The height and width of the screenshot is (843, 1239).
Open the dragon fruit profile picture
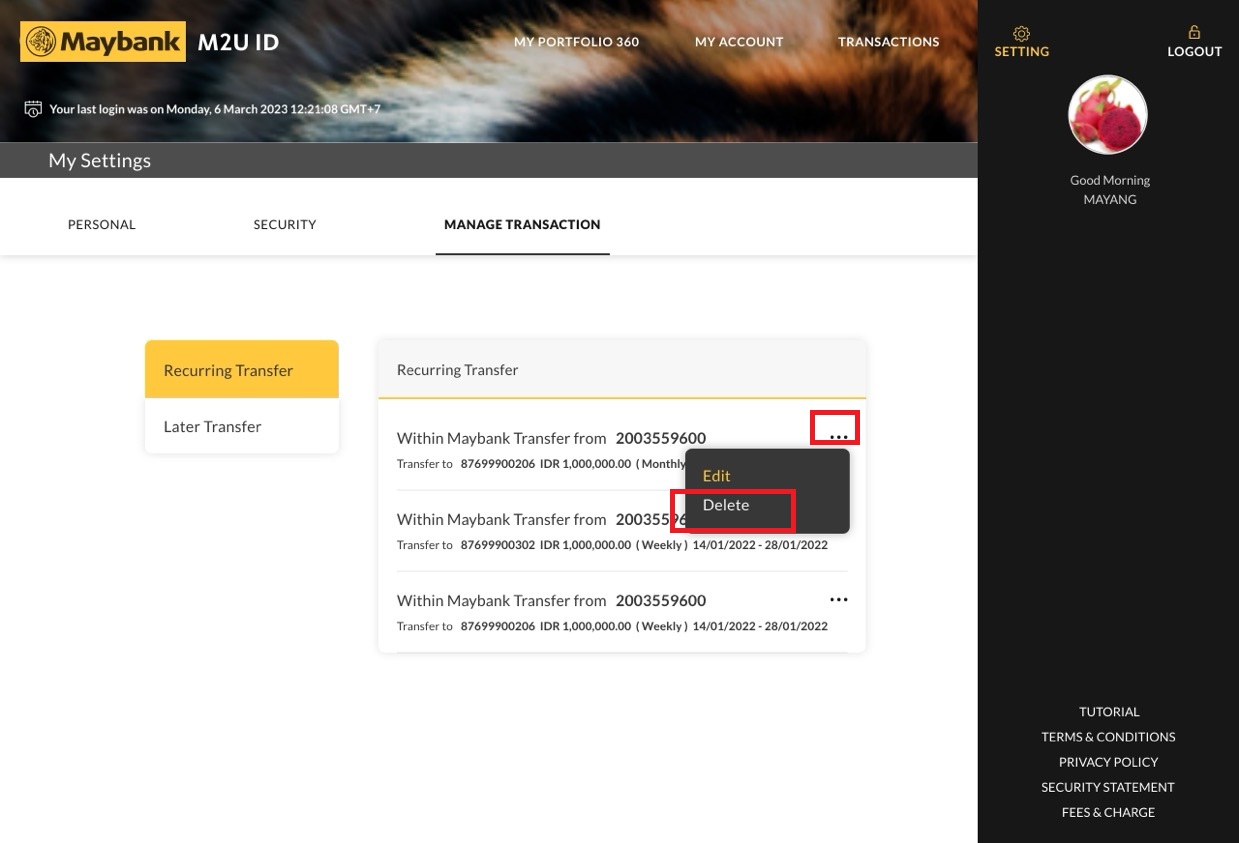[1108, 115]
